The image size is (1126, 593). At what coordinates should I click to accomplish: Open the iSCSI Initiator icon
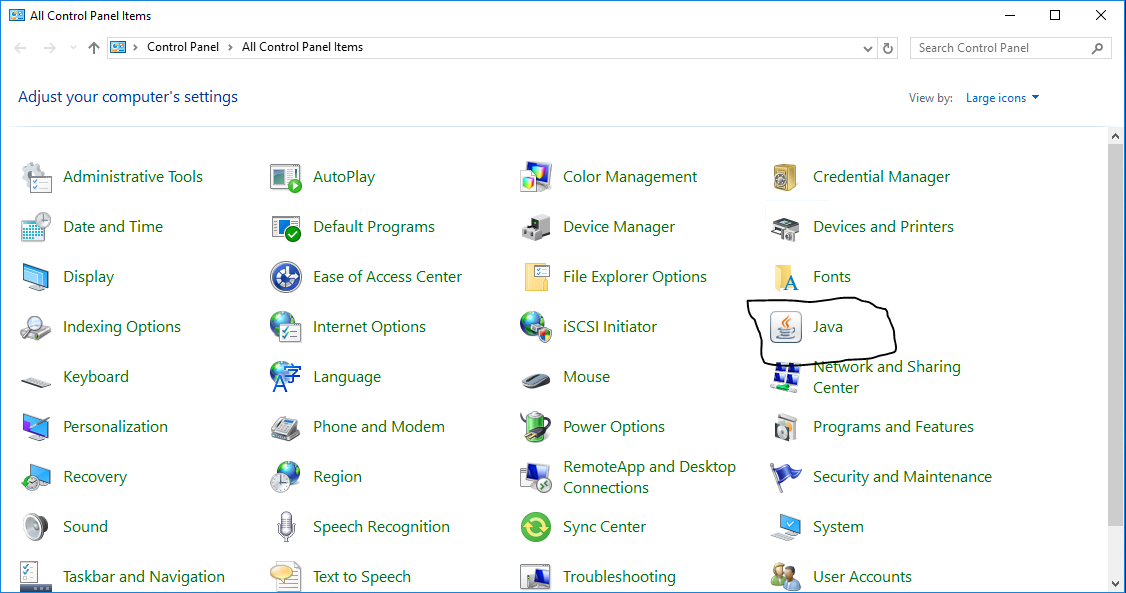(x=536, y=327)
